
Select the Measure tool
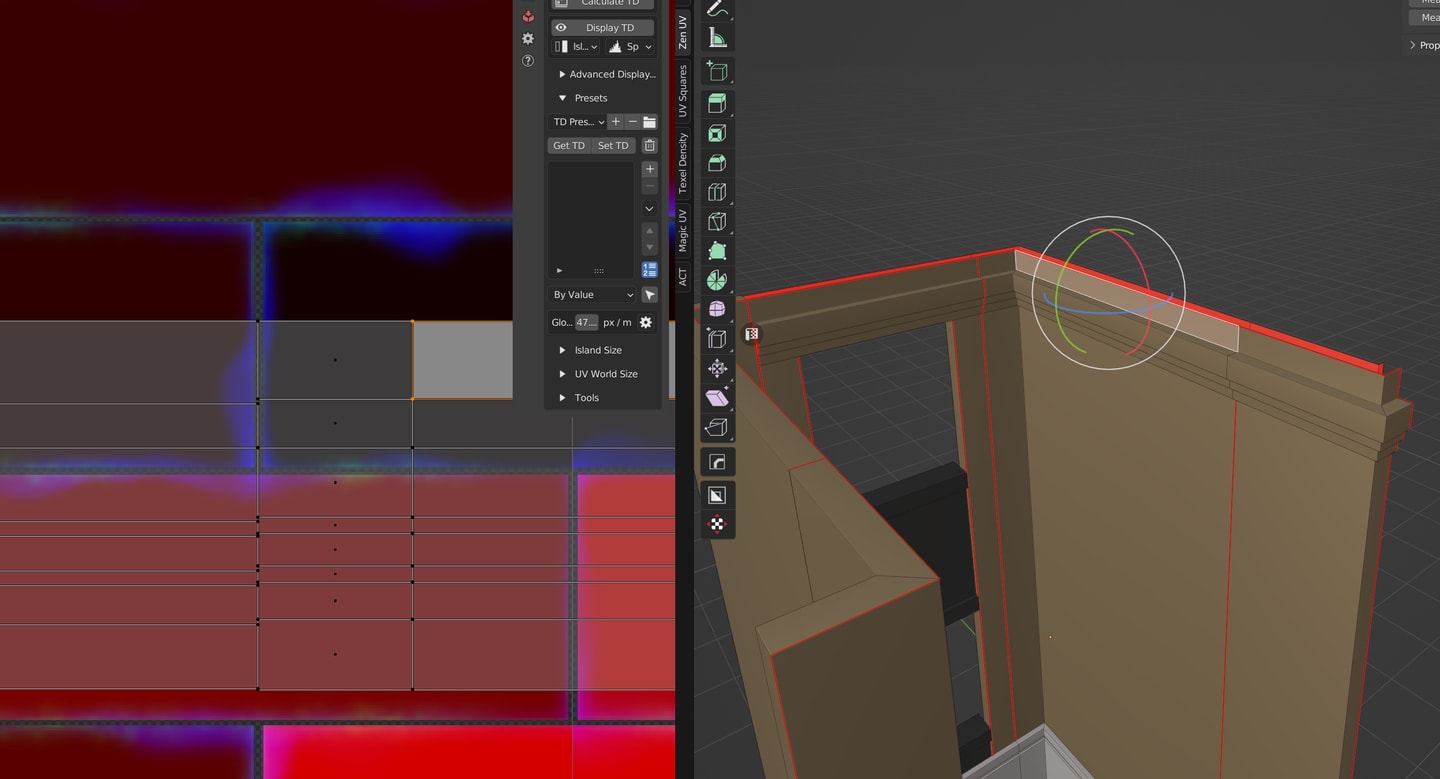pyautogui.click(x=717, y=38)
